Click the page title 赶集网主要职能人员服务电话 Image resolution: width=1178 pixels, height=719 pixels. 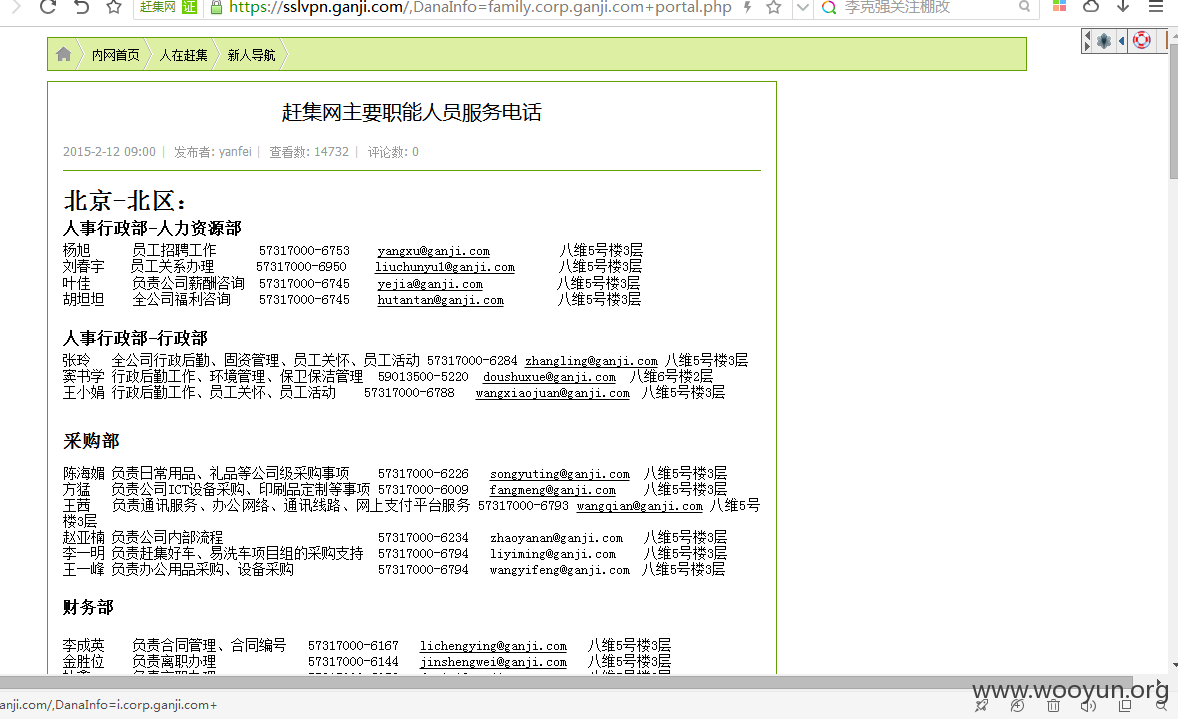point(412,112)
